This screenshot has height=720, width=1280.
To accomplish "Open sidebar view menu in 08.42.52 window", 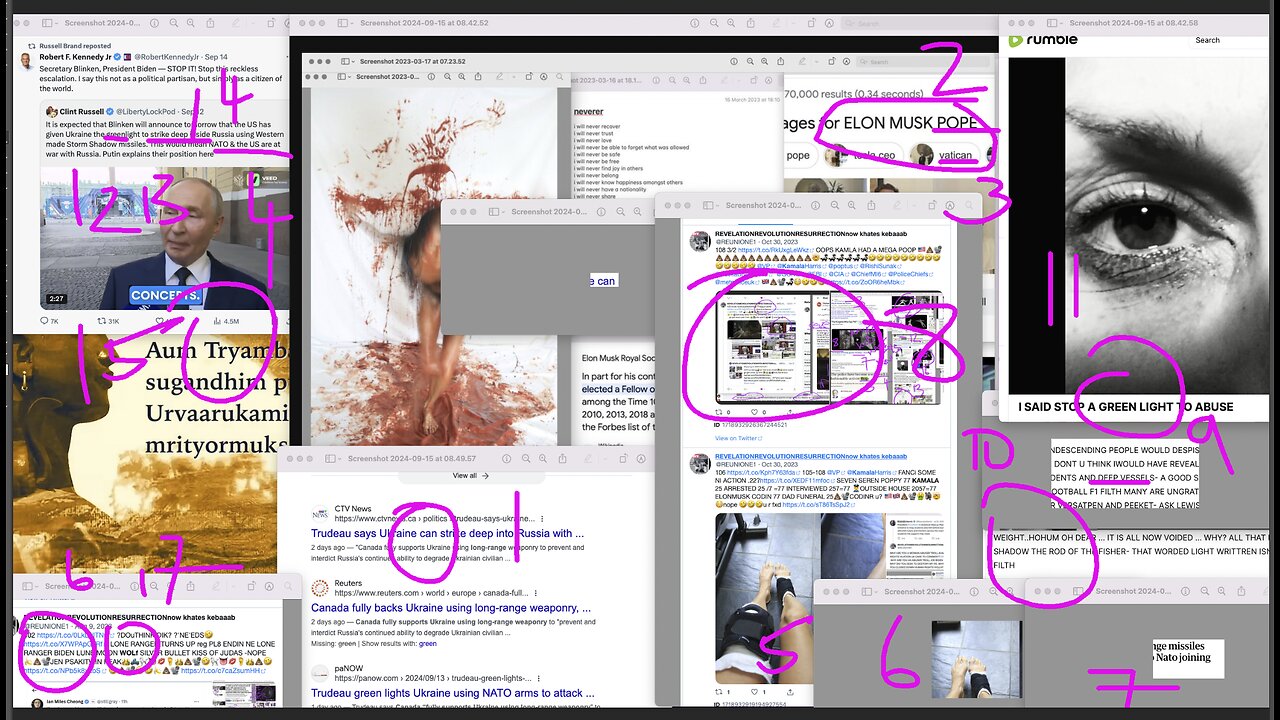I will point(344,22).
